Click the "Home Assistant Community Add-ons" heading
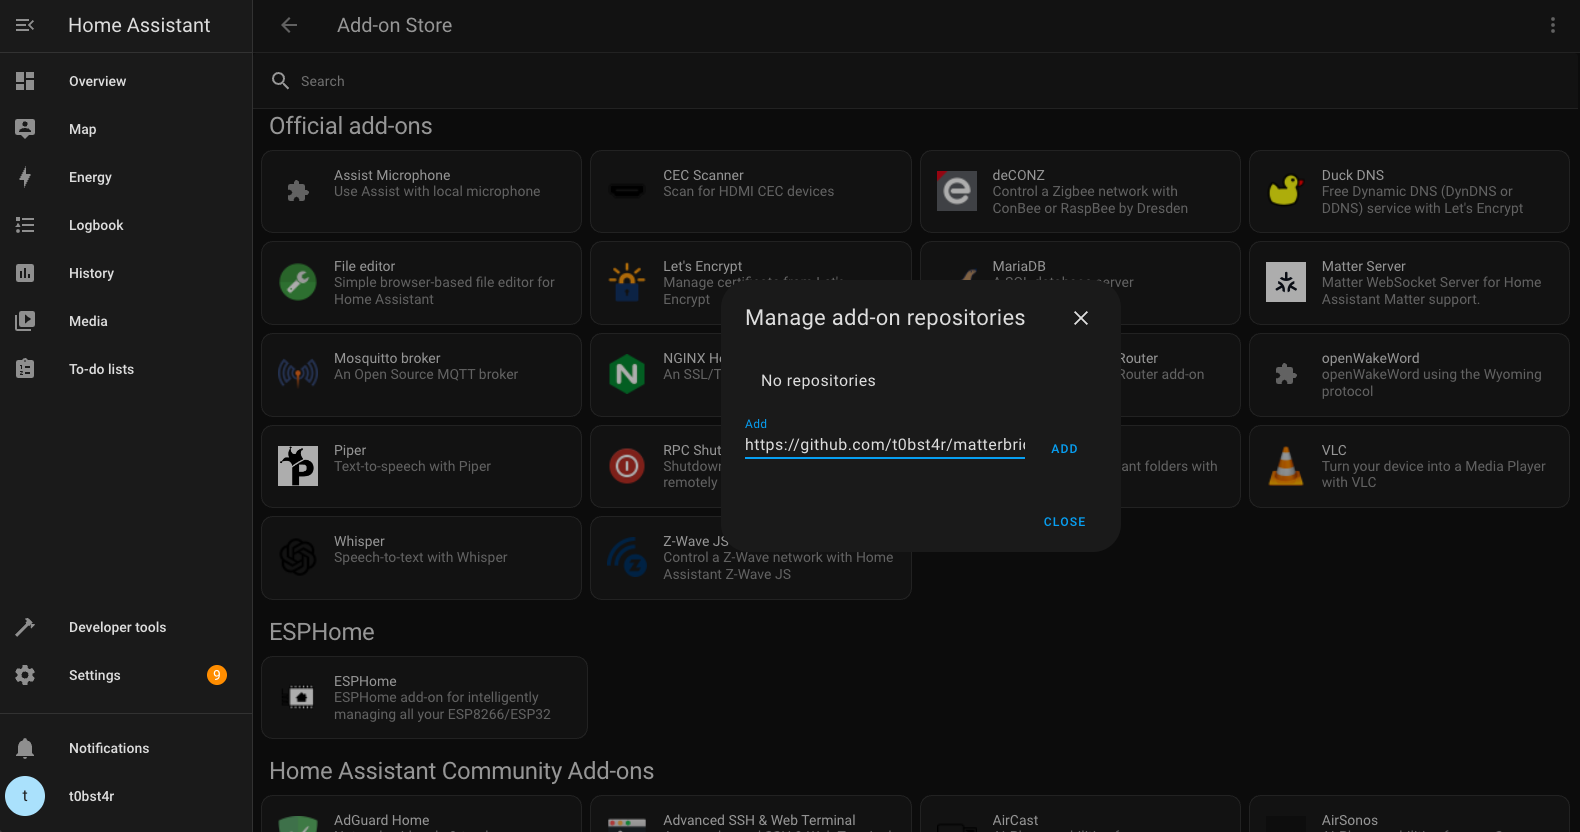Viewport: 1580px width, 832px height. [461, 771]
